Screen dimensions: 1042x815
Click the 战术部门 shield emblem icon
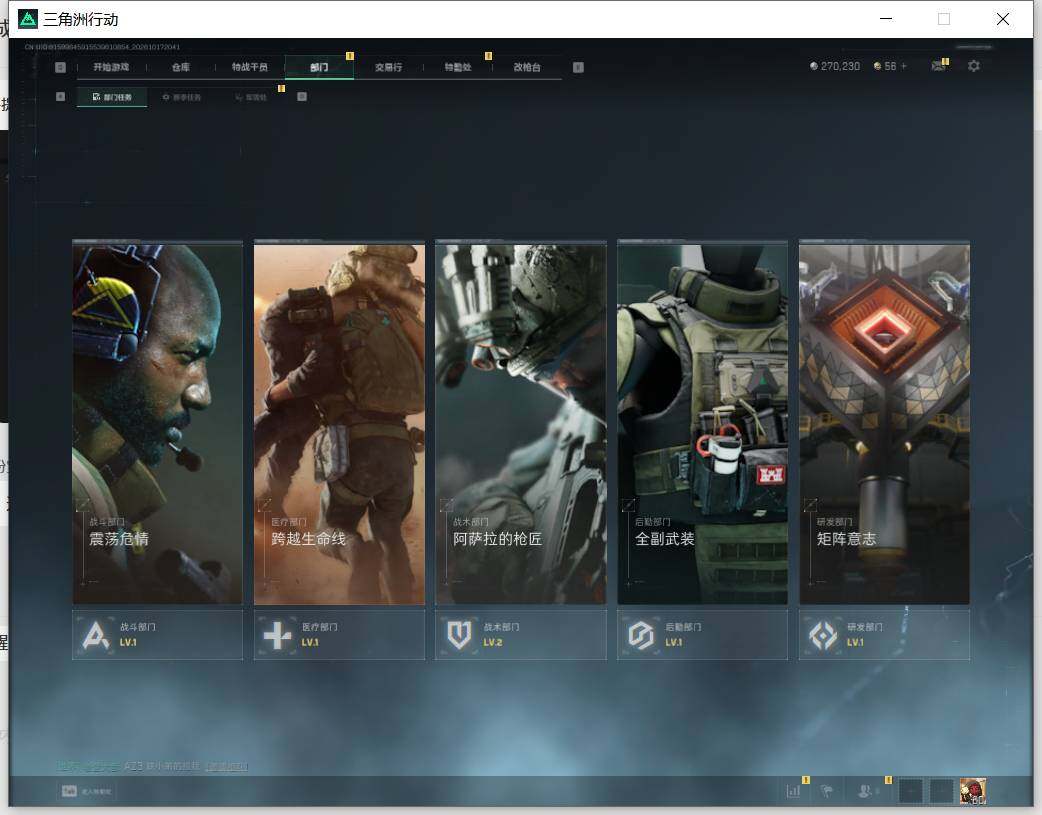(x=459, y=635)
